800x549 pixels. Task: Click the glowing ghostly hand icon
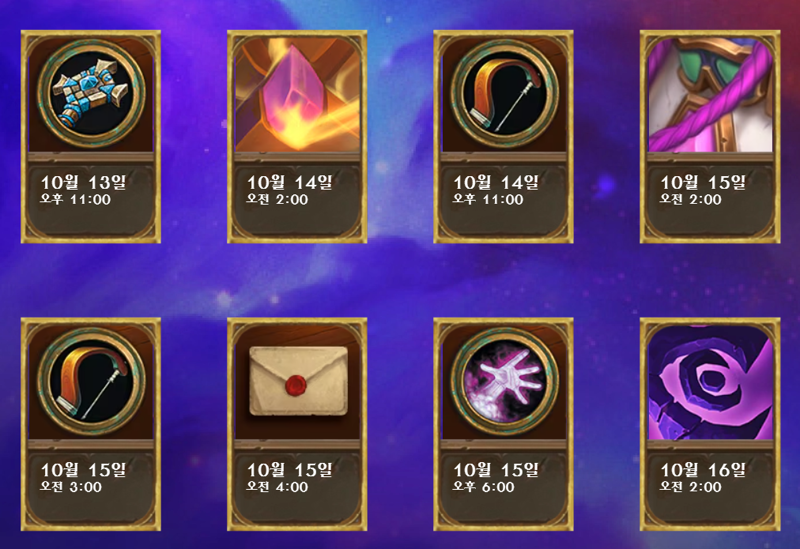coord(504,382)
